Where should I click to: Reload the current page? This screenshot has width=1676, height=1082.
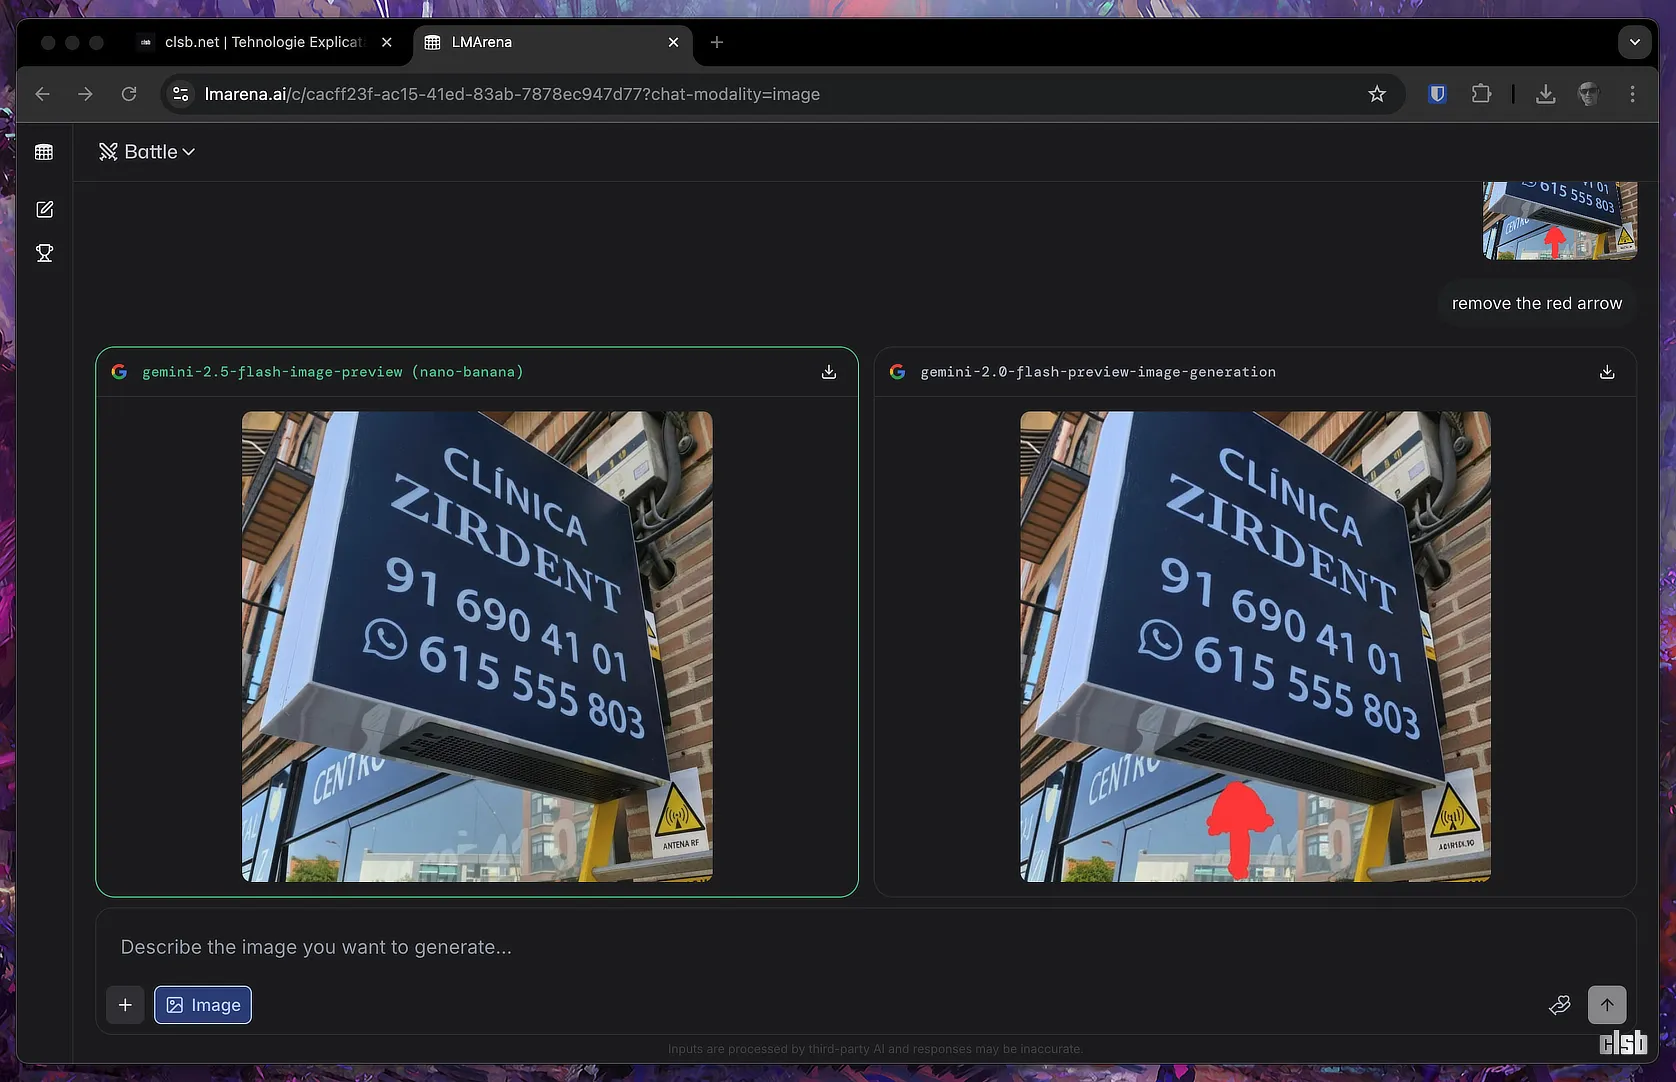coord(129,94)
